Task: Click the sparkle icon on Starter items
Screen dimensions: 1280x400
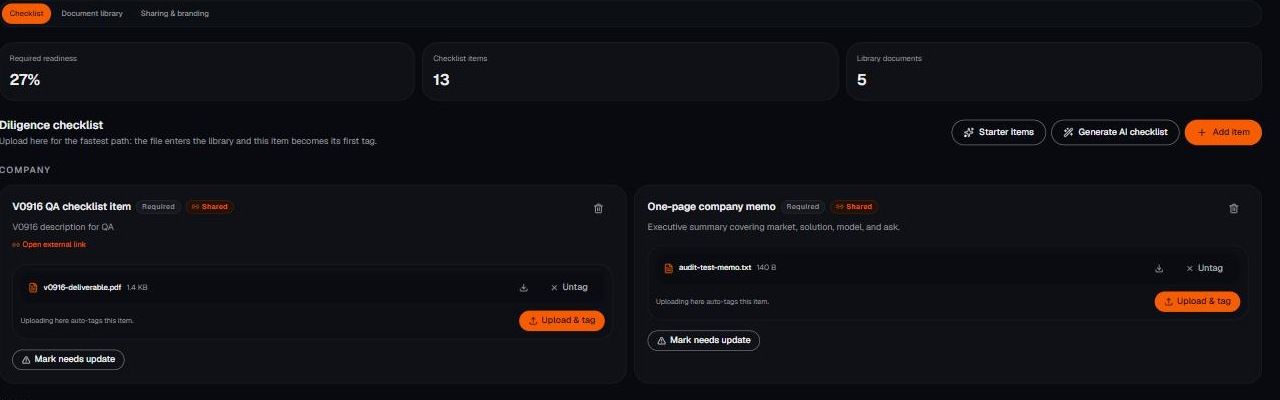Action: click(x=968, y=132)
